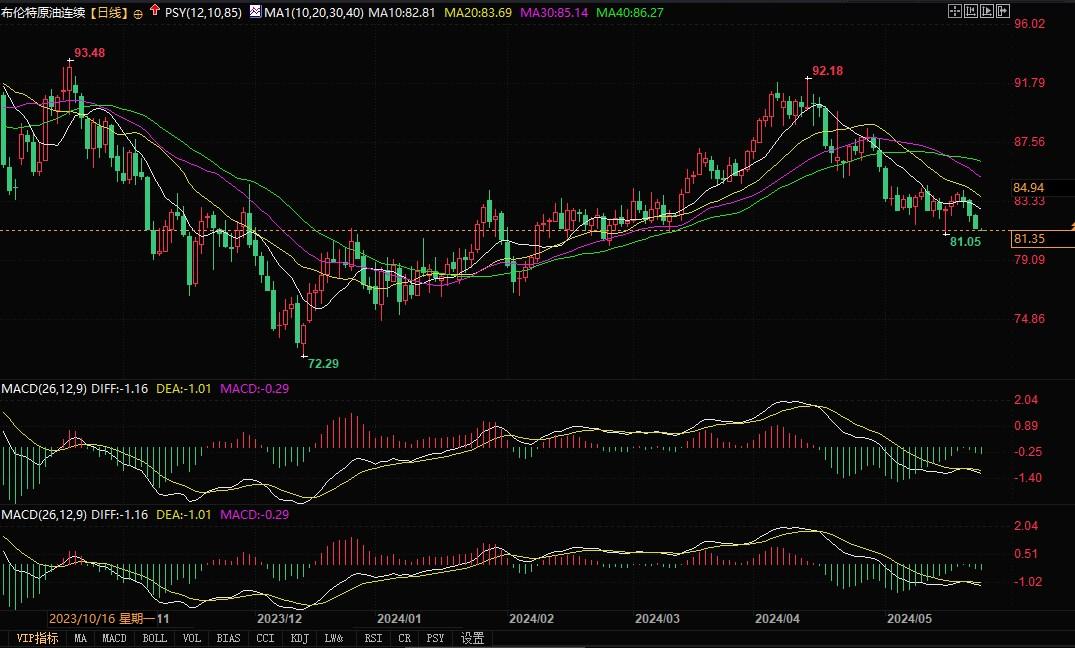
Task: Click the 2024/02 date axis label
Action: (x=531, y=619)
